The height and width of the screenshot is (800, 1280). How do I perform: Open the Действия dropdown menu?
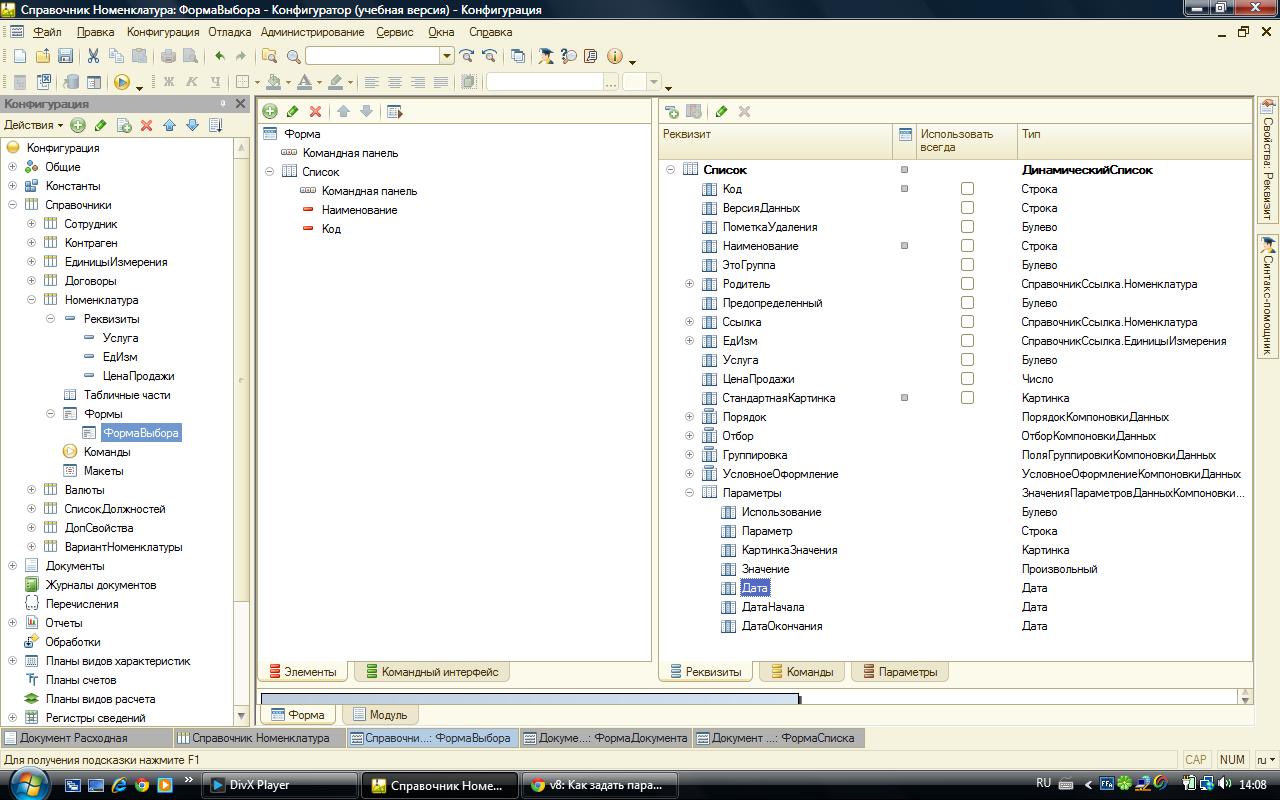tap(33, 125)
